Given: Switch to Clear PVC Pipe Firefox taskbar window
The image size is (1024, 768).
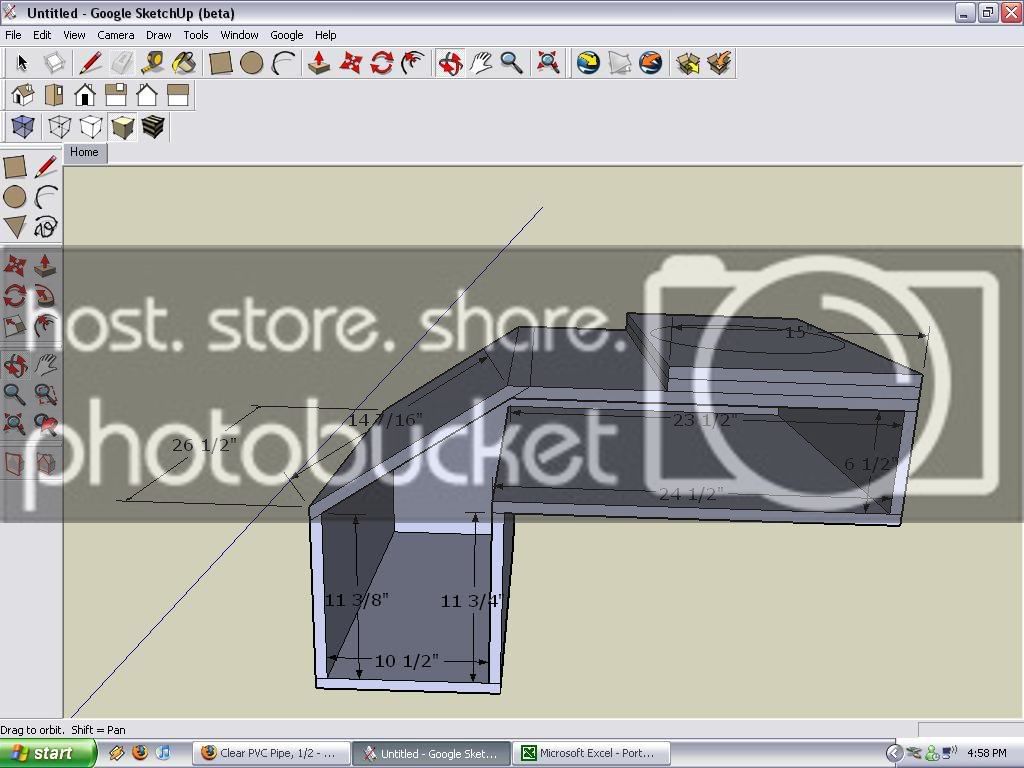Looking at the screenshot, I should tap(271, 754).
